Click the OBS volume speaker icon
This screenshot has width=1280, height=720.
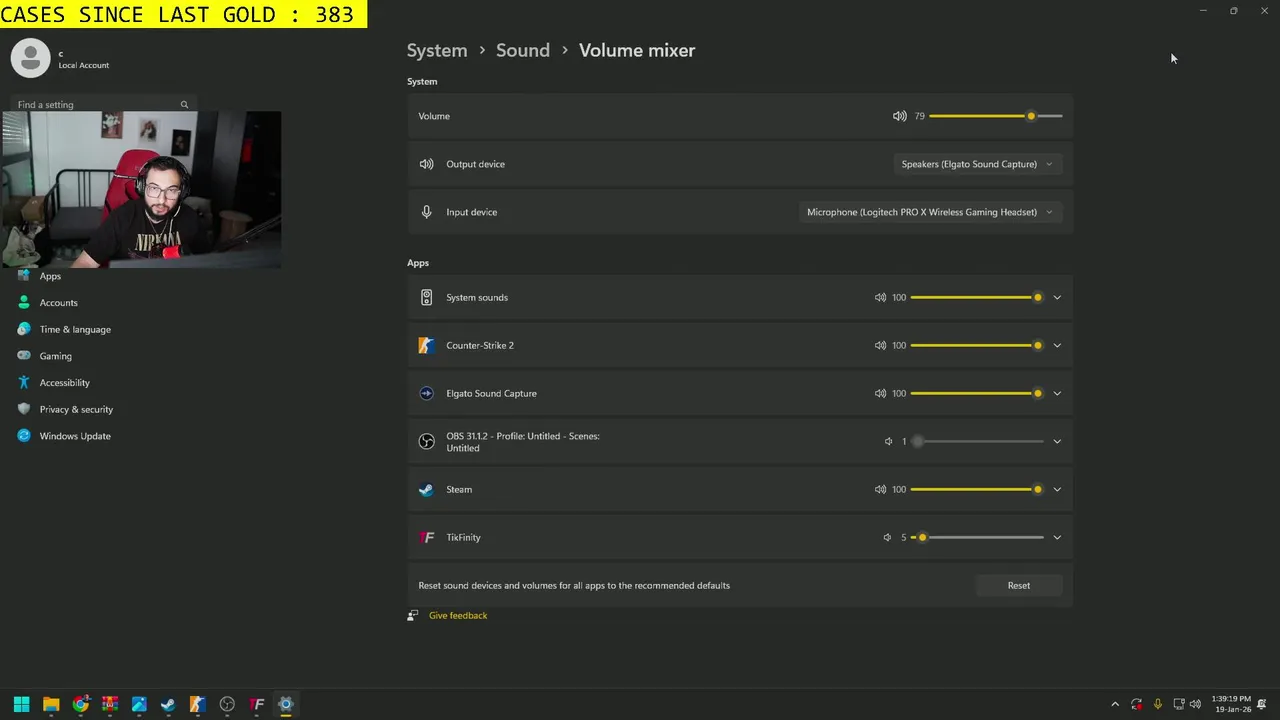coord(888,441)
